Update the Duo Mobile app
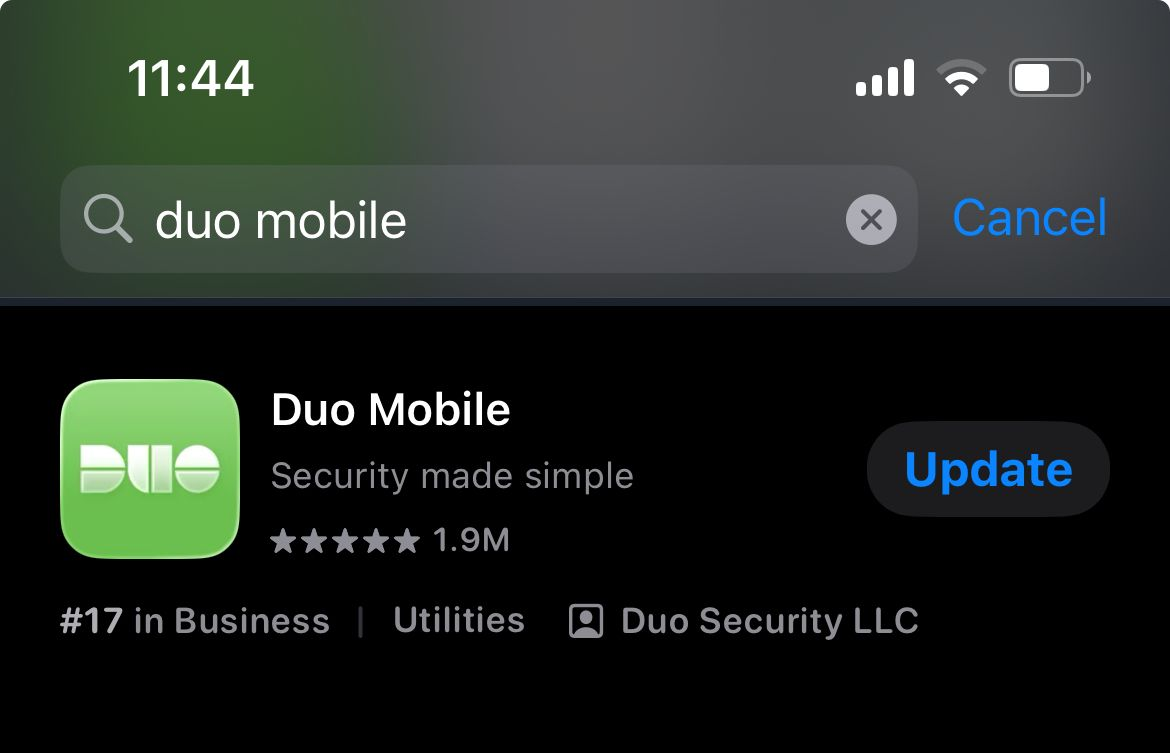The width and height of the screenshot is (1170, 753). coord(988,469)
